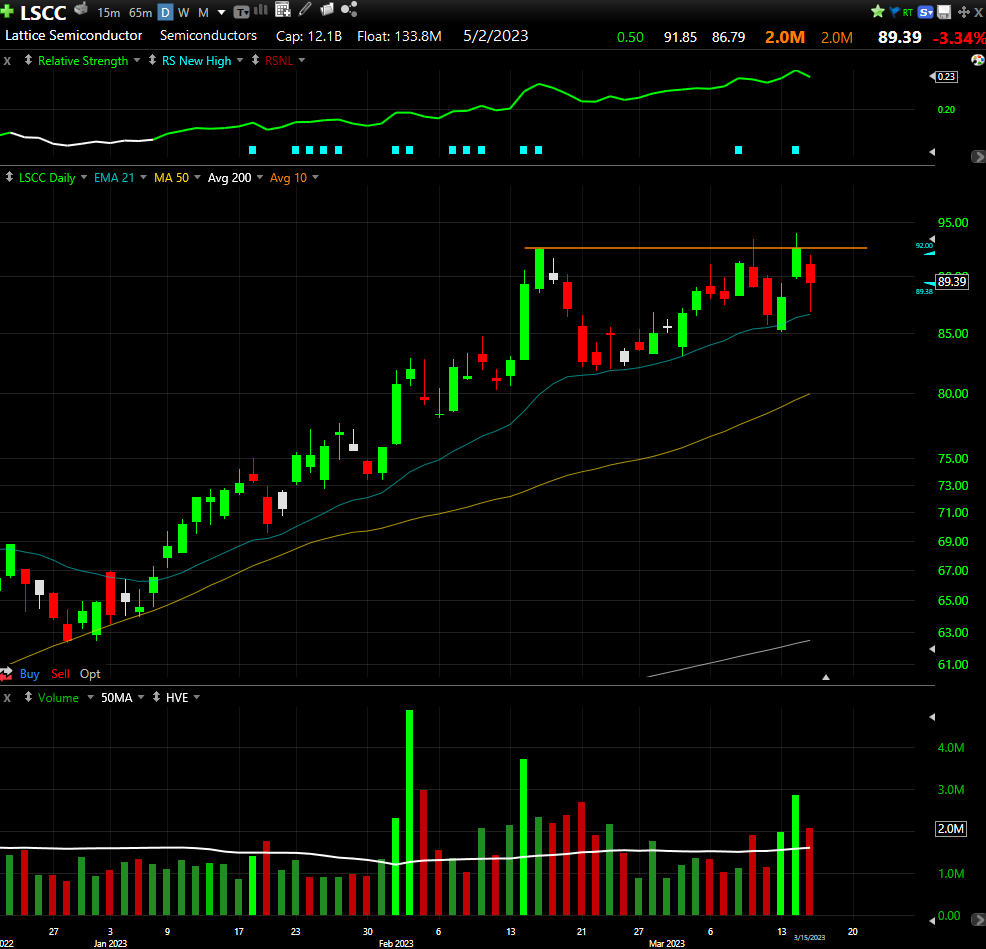Expand the 50MA dropdown arrow
Screen dimensions: 986x949
(141, 697)
